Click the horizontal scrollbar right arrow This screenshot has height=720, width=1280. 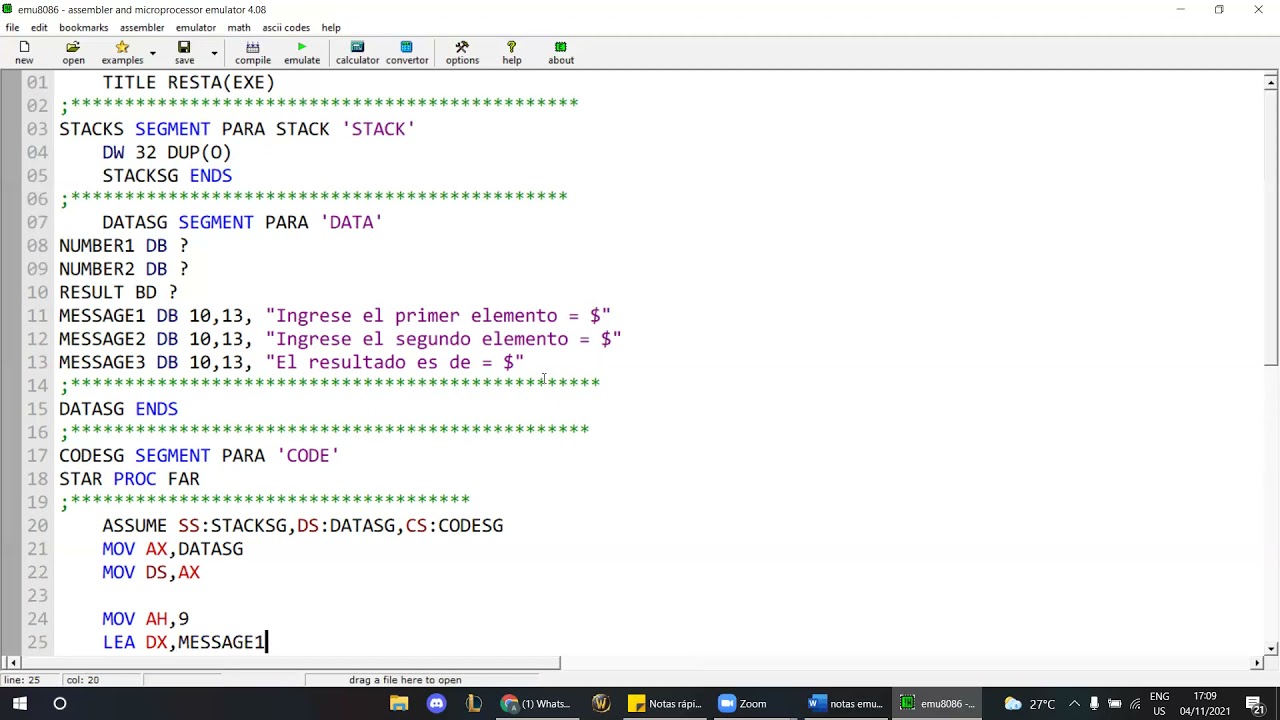tap(1257, 662)
